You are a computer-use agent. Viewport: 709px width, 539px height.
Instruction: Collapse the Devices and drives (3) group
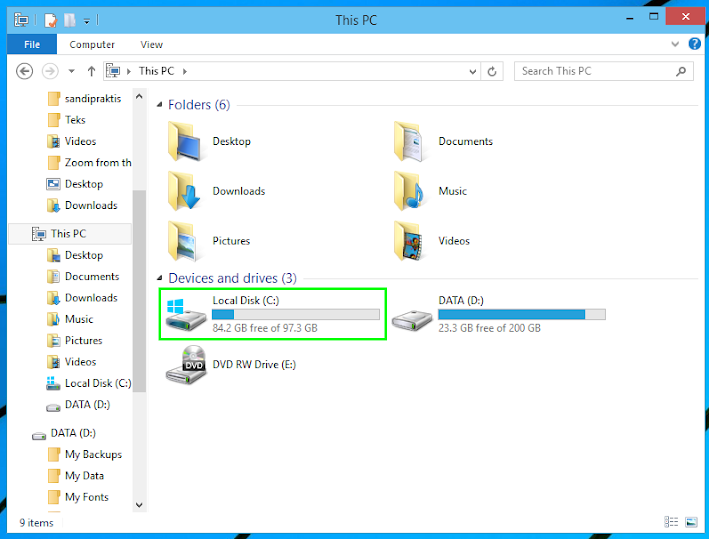point(159,278)
